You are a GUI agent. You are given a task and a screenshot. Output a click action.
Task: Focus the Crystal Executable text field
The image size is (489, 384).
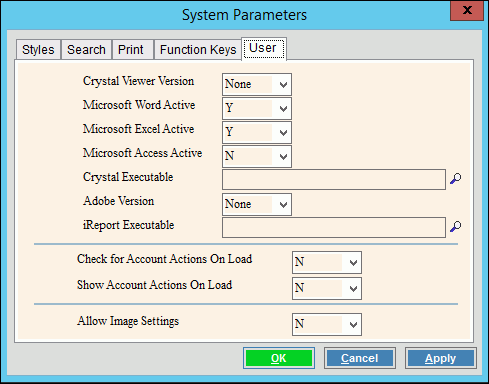click(x=334, y=180)
